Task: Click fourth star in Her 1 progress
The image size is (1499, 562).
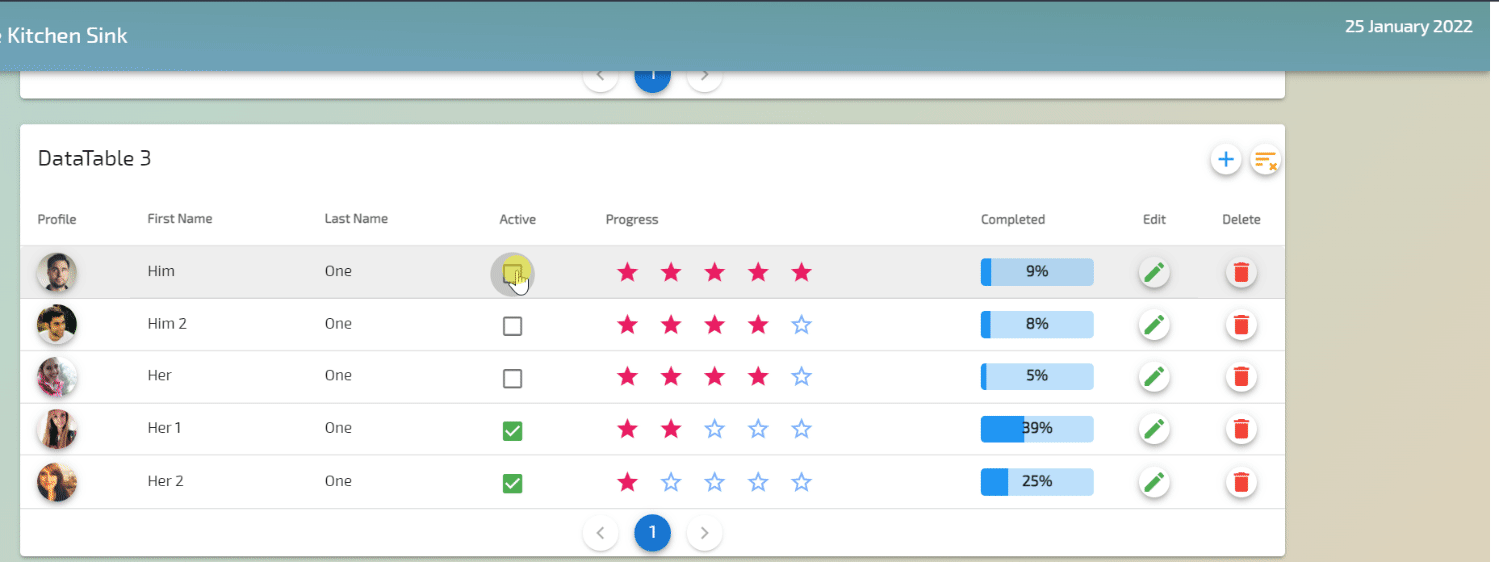Action: [758, 429]
